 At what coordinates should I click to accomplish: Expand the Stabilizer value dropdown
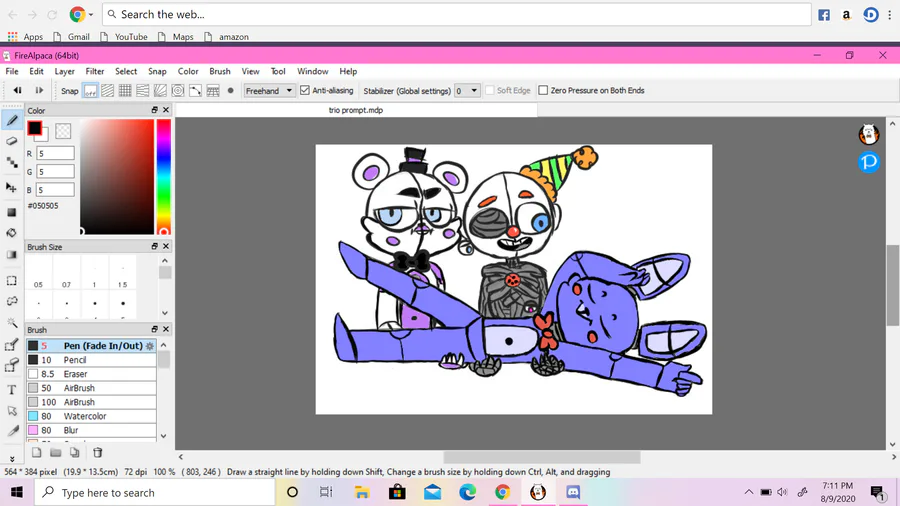[467, 91]
